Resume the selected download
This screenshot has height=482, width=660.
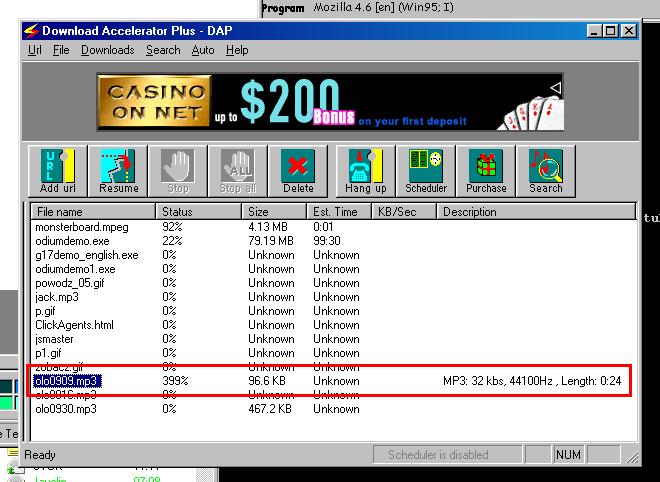[118, 171]
